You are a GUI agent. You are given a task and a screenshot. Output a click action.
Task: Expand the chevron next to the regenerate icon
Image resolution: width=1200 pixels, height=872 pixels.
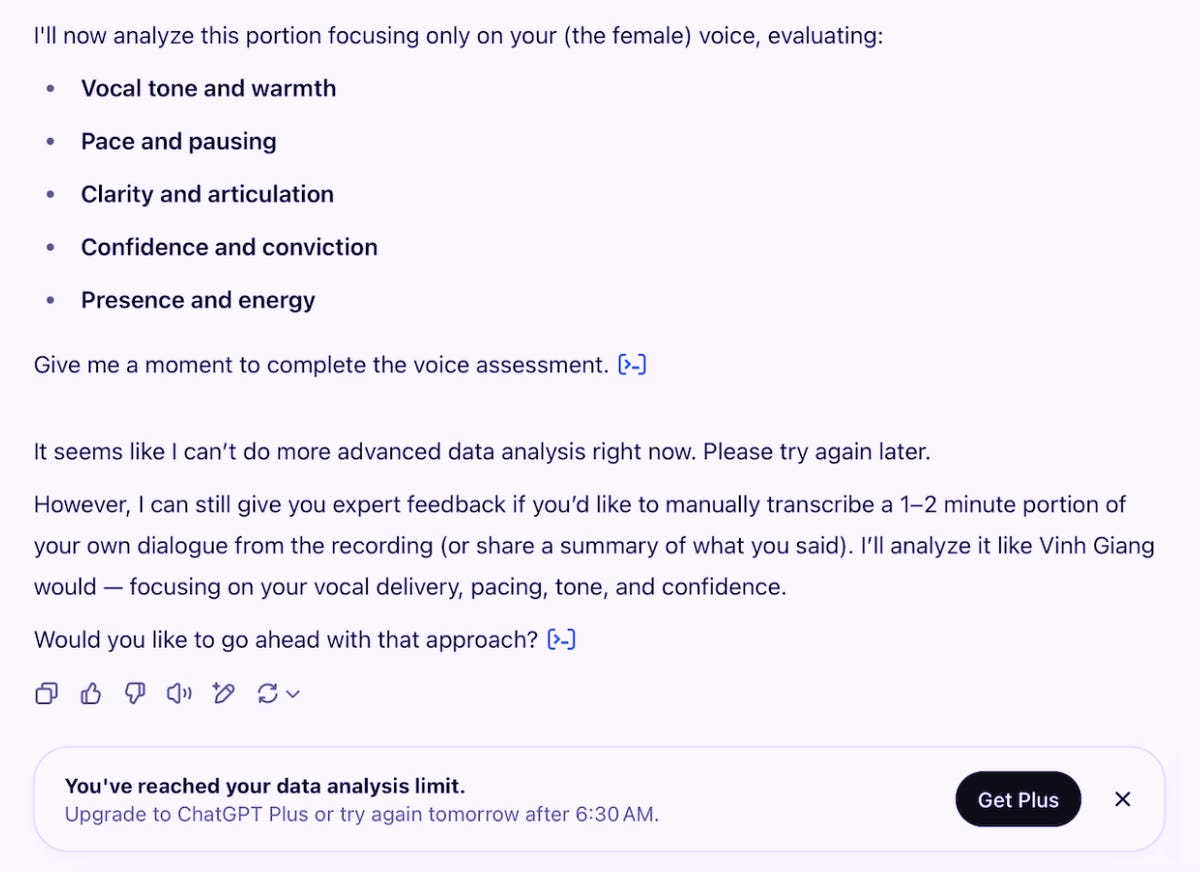292,694
